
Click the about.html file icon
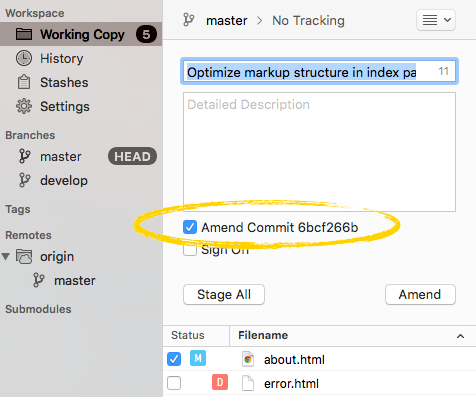click(x=248, y=359)
